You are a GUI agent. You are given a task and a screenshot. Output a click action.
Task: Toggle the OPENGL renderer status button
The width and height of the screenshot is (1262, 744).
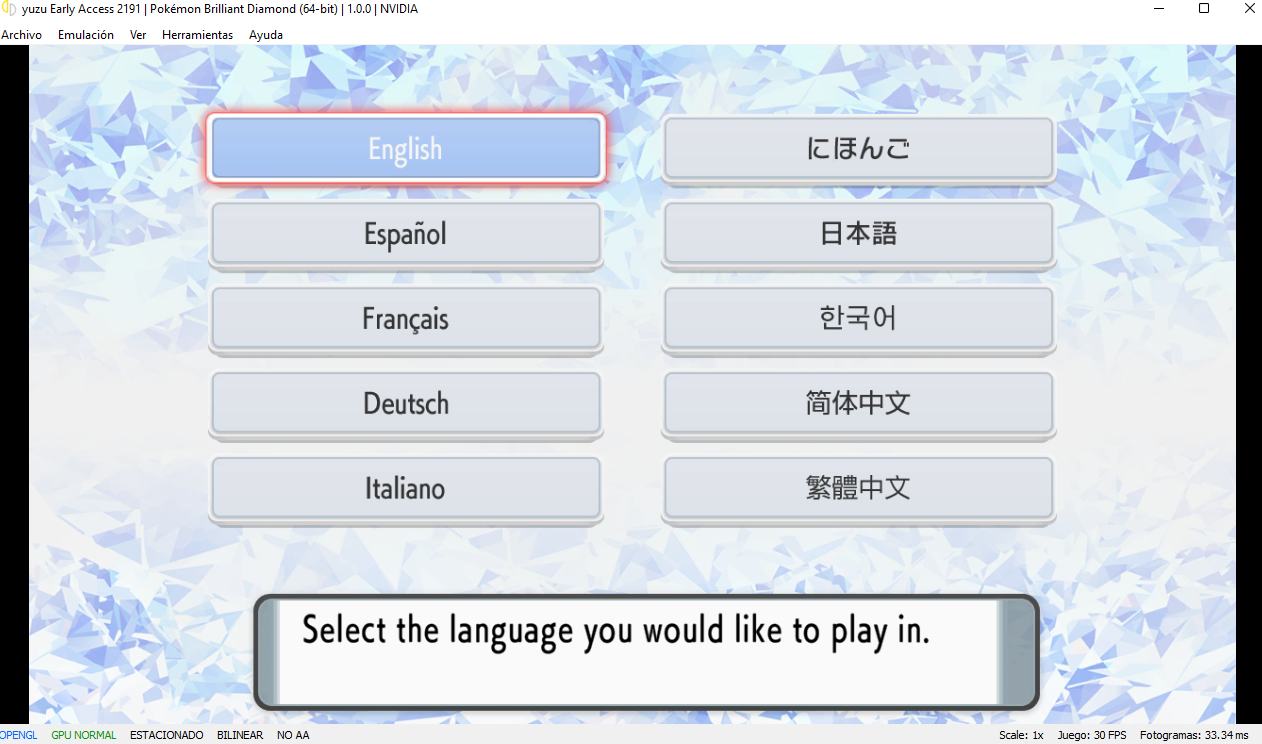tap(18, 735)
